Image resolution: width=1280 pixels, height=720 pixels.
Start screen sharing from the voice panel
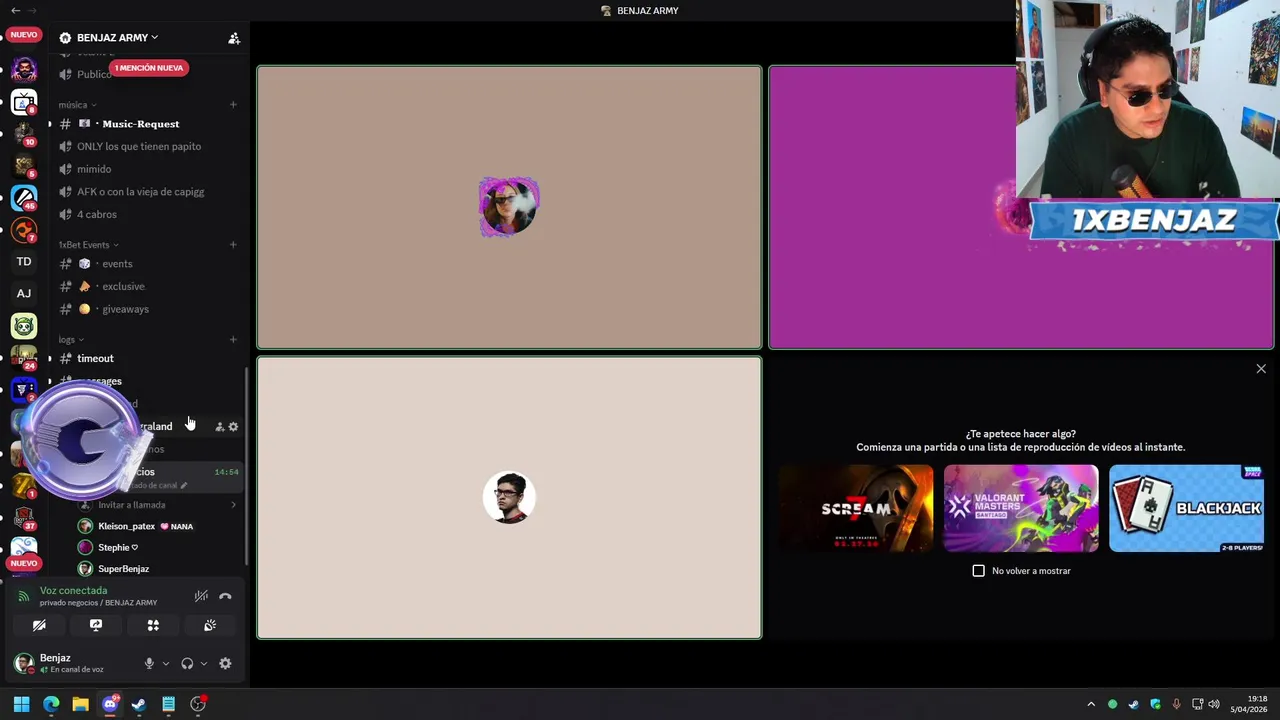point(96,625)
